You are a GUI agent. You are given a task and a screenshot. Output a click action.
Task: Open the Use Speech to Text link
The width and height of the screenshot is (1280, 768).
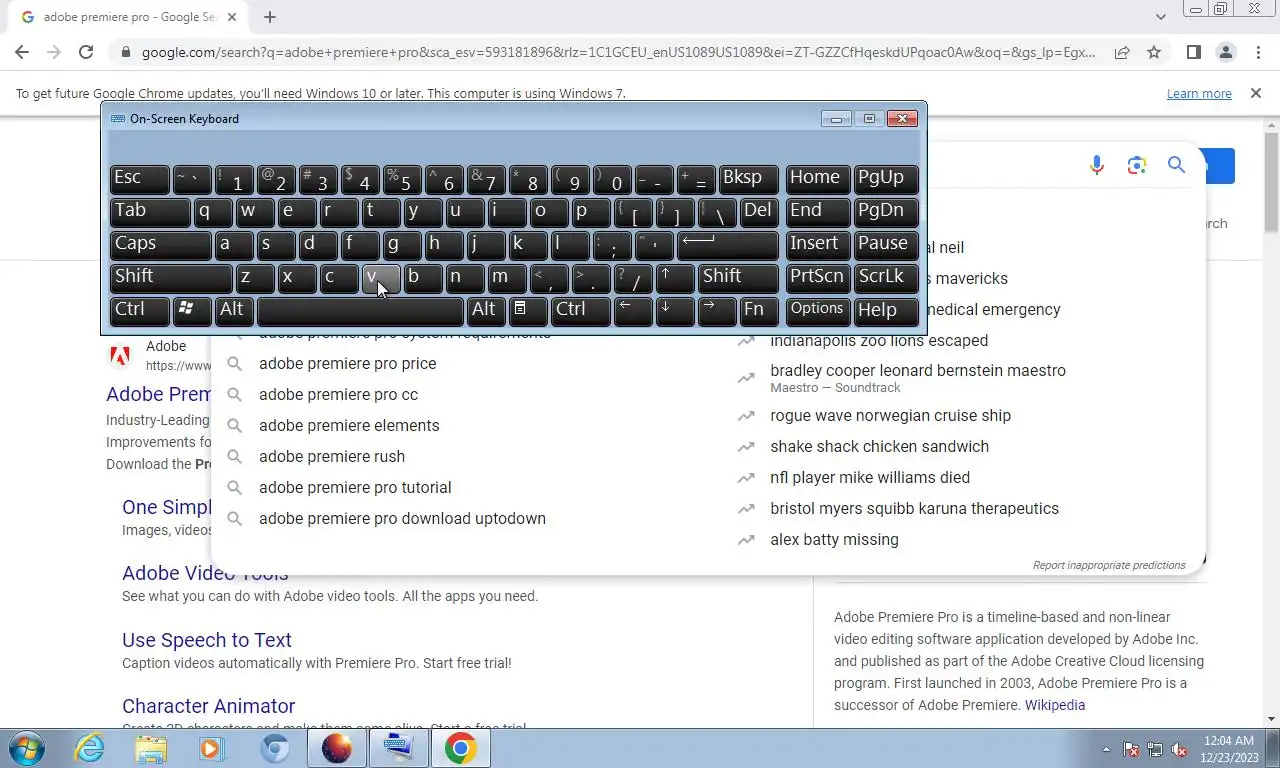coord(207,640)
